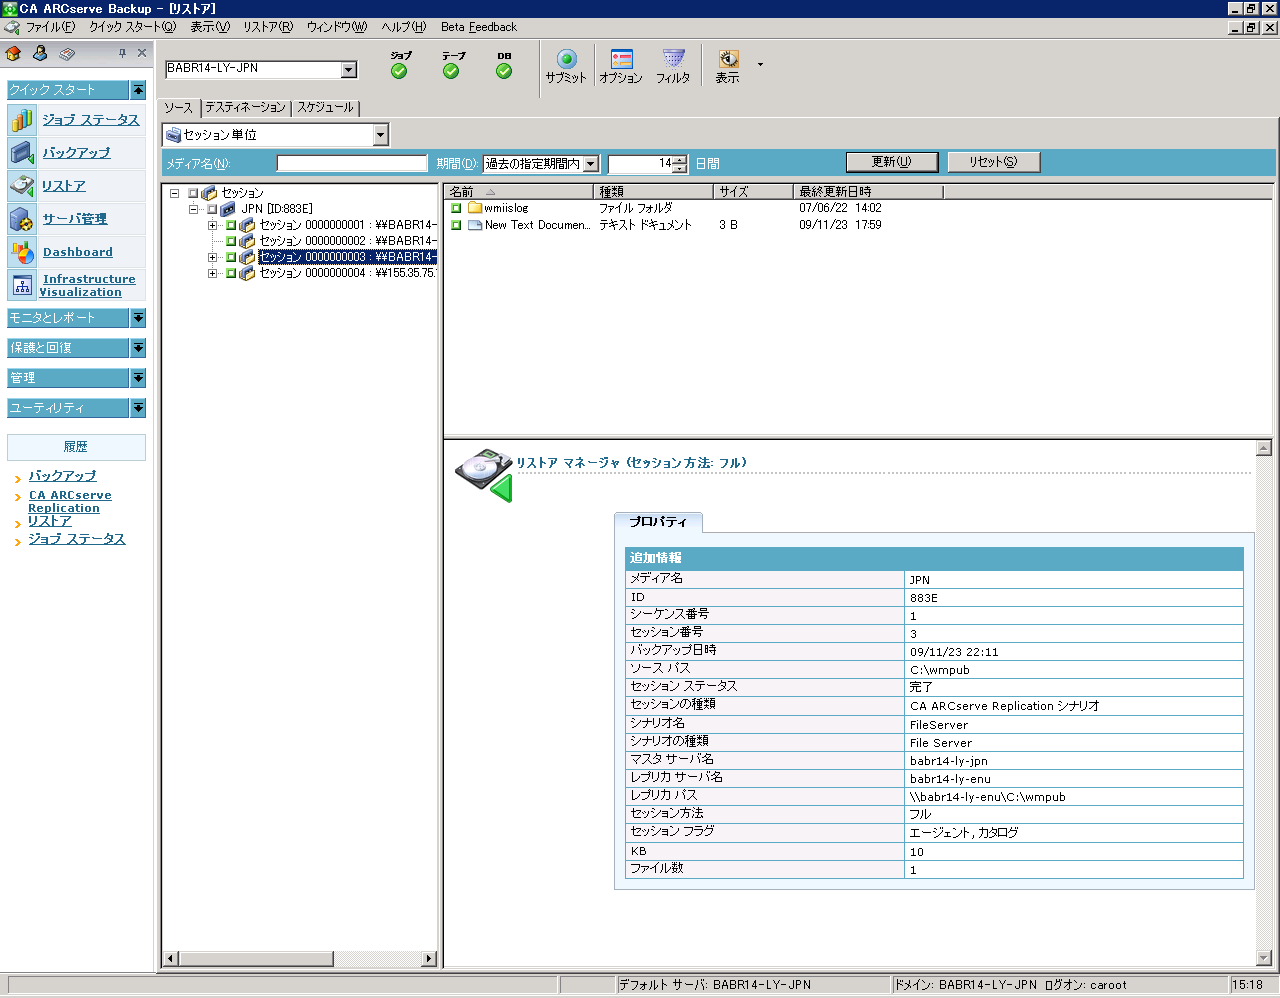Click the リセット(S) button
Image resolution: width=1280 pixels, height=998 pixels.
click(992, 162)
